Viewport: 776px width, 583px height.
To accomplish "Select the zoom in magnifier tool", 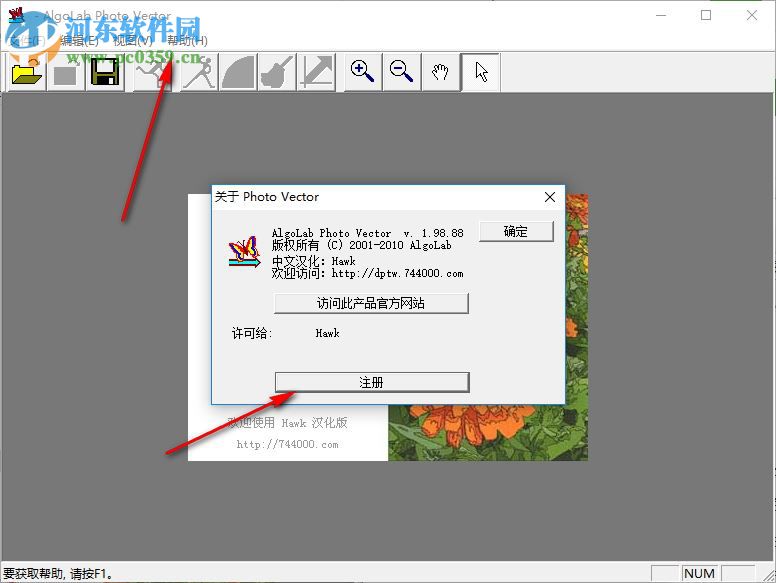I will click(x=362, y=72).
